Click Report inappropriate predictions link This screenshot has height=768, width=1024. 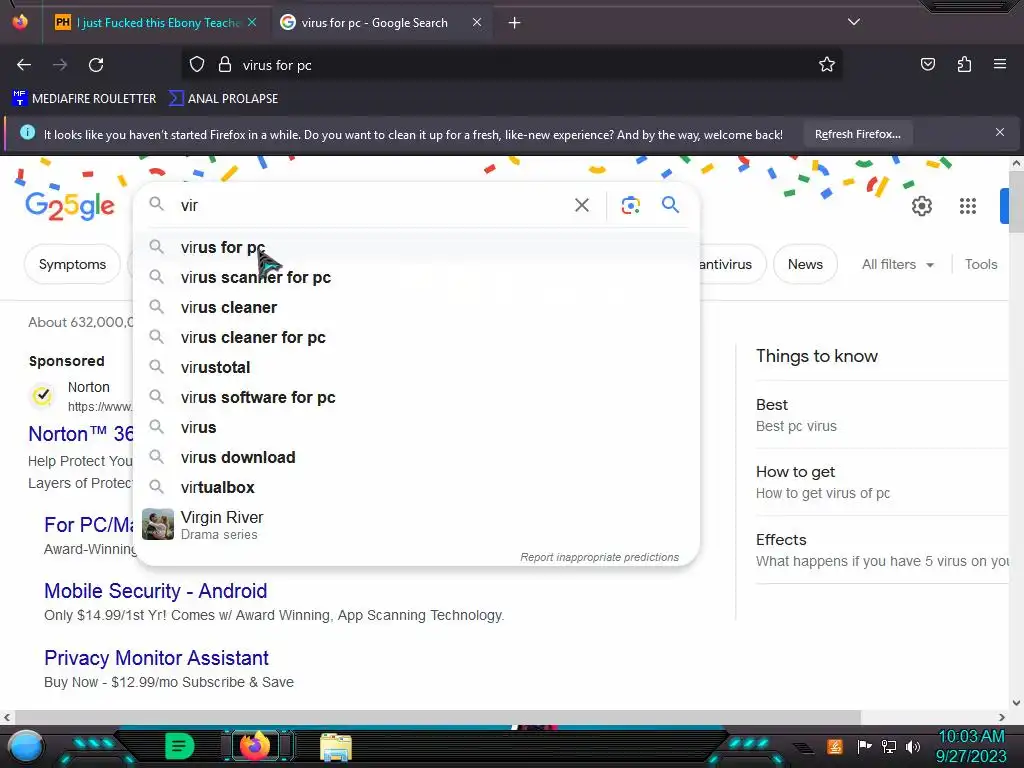pos(600,557)
